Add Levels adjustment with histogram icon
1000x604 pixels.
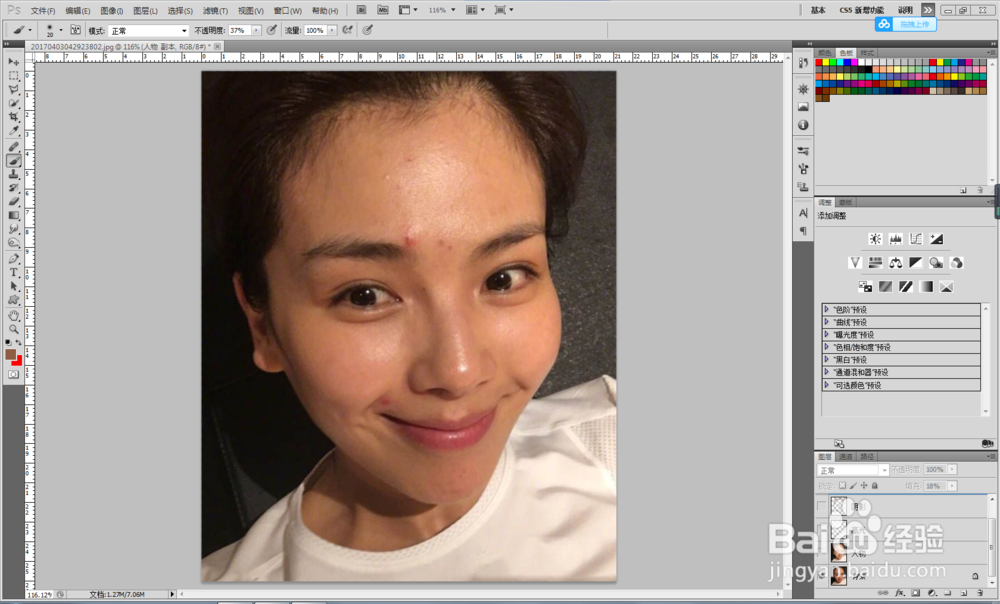click(x=895, y=239)
